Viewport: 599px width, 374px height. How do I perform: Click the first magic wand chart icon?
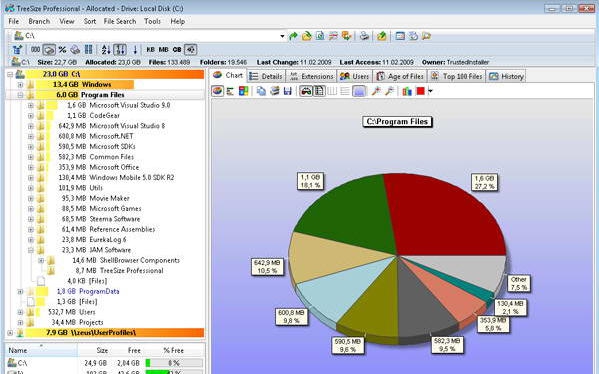click(376, 91)
